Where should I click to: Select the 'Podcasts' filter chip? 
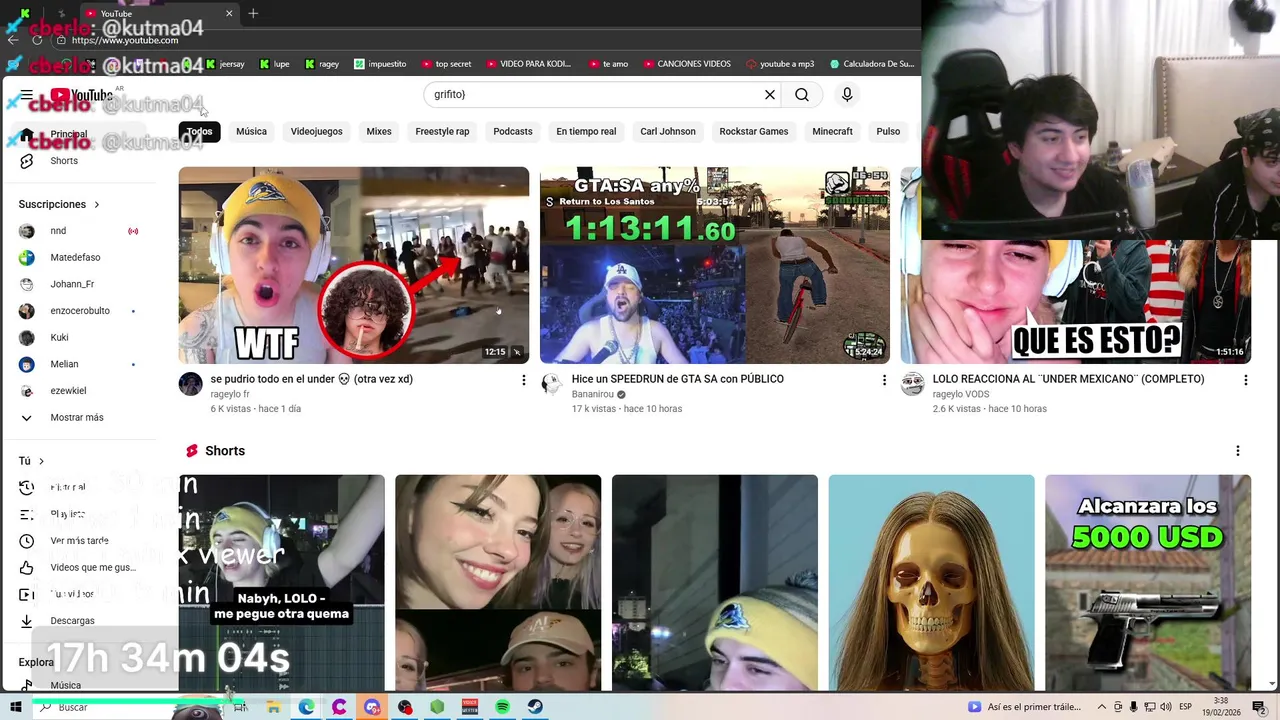[513, 132]
